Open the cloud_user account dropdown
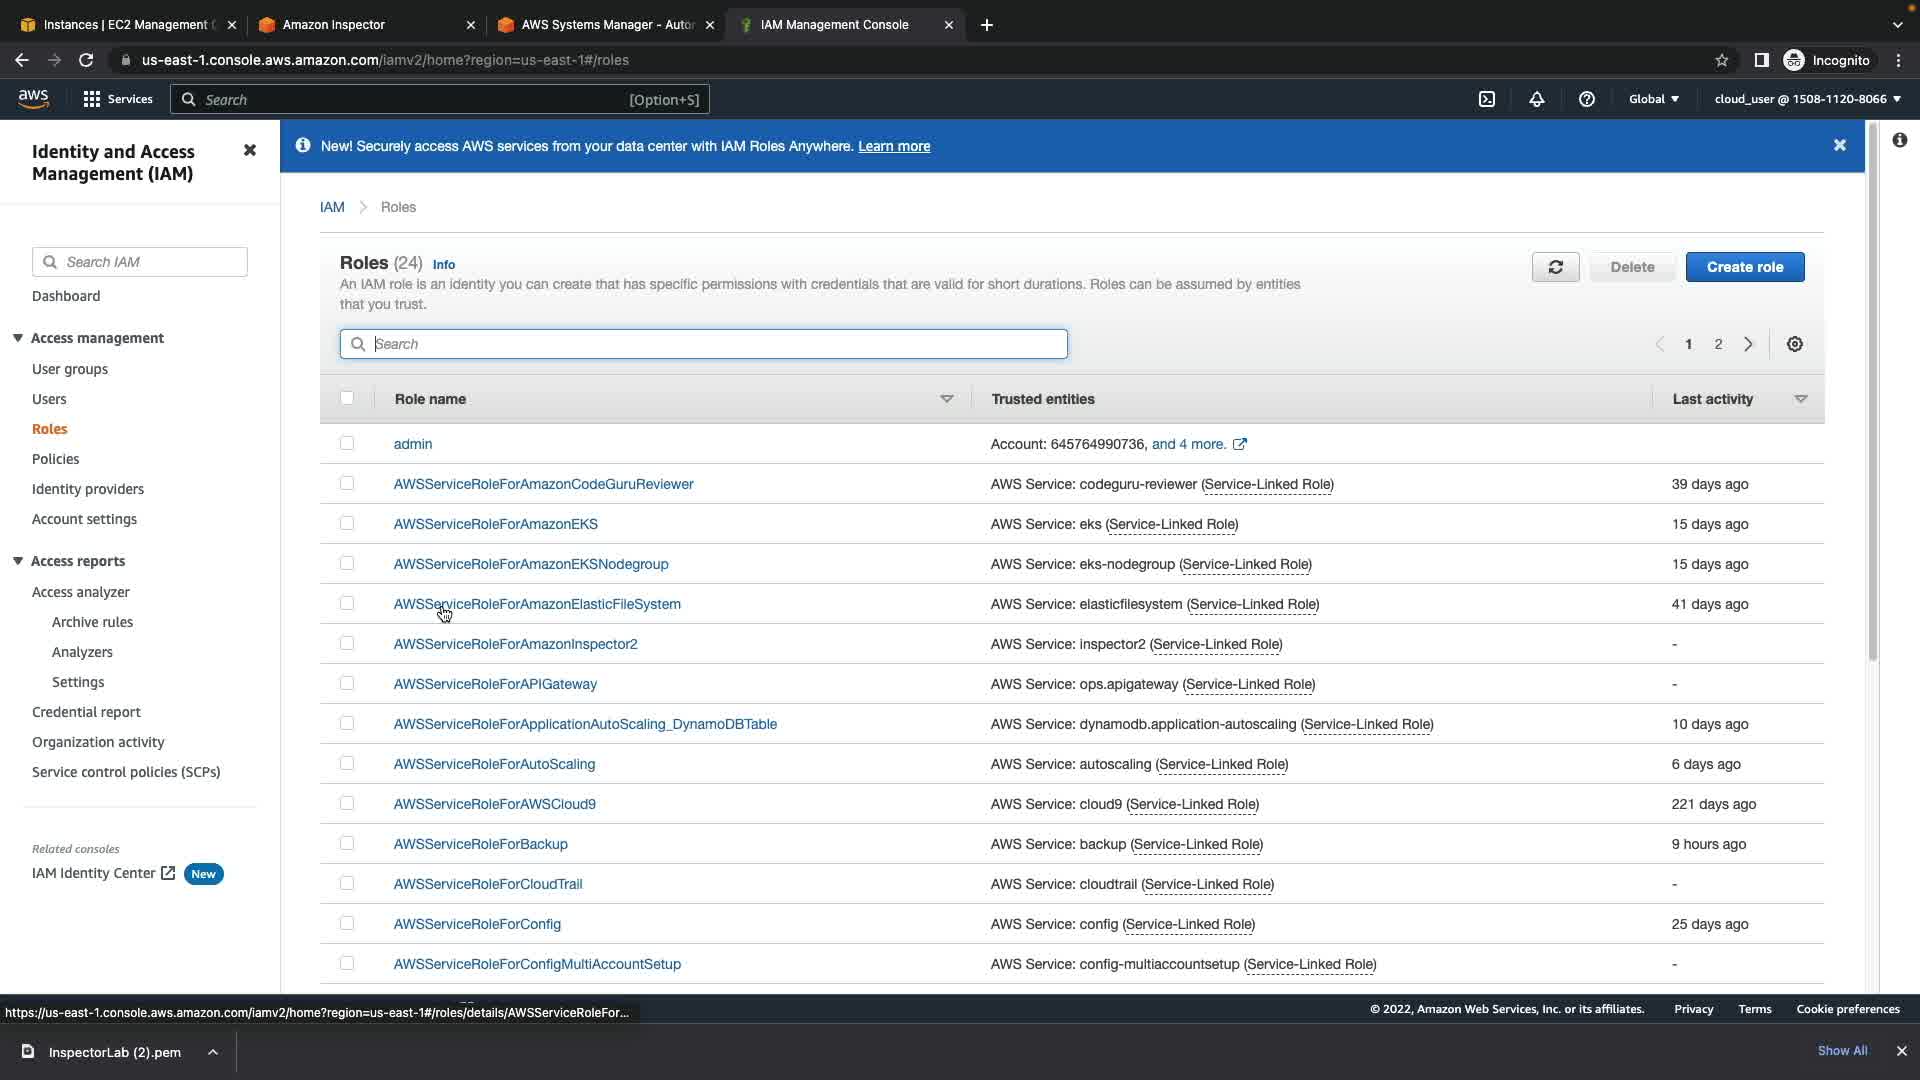 click(x=1807, y=99)
